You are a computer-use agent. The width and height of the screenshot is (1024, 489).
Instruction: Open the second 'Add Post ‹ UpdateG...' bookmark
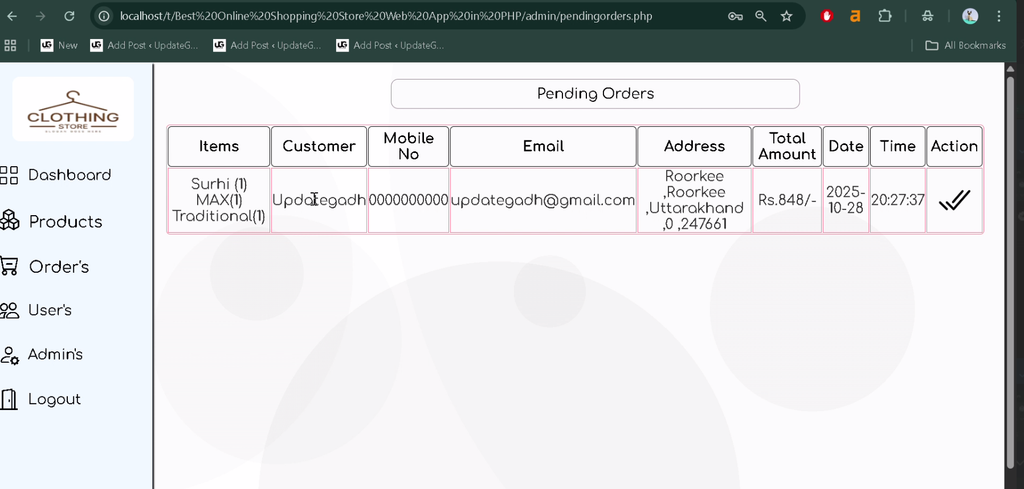[x=267, y=45]
